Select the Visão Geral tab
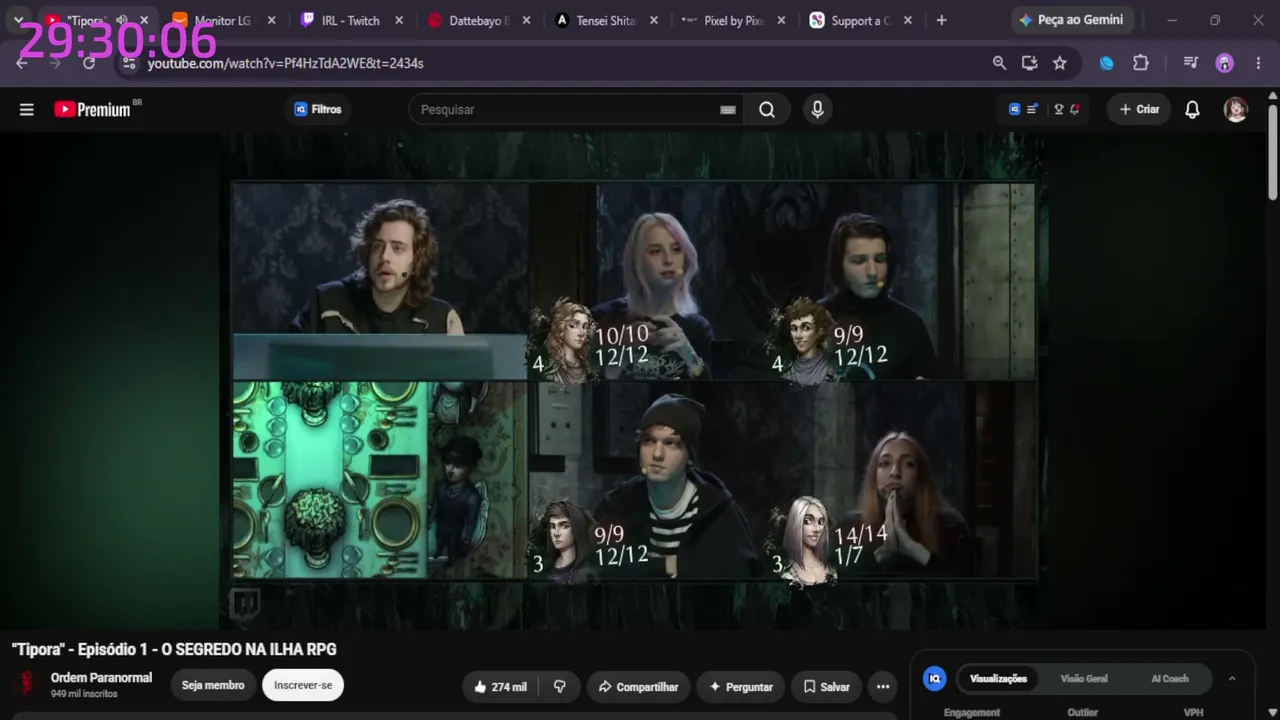This screenshot has width=1280, height=720. click(x=1084, y=679)
